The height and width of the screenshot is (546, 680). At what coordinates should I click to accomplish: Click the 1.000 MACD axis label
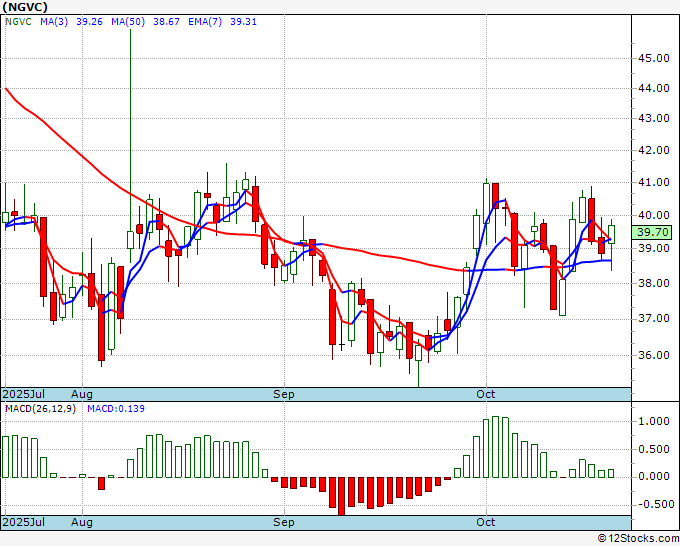654,422
